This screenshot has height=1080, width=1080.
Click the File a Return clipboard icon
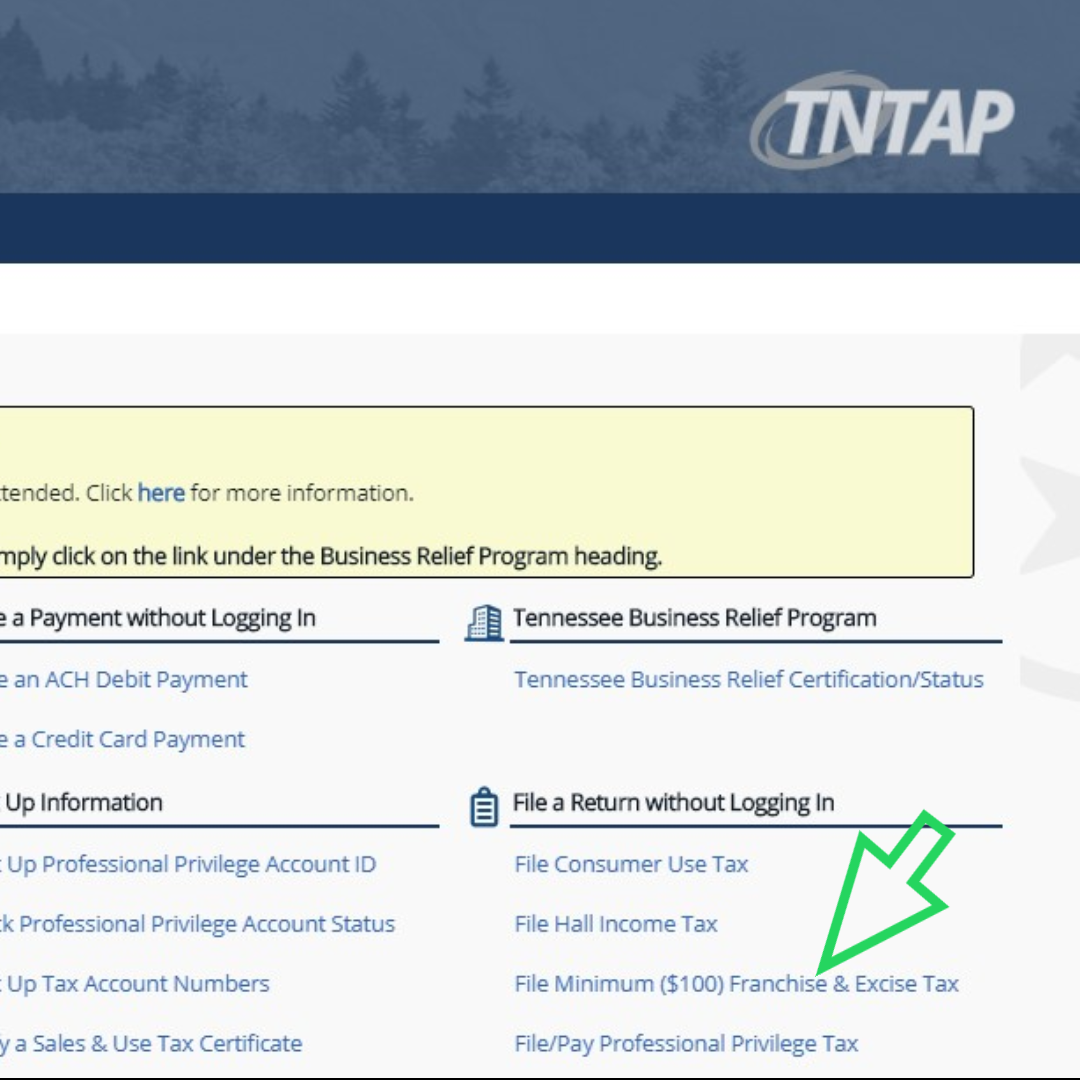484,807
